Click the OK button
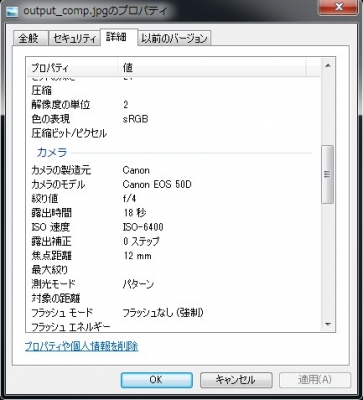This screenshot has width=363, height=400. (x=156, y=380)
